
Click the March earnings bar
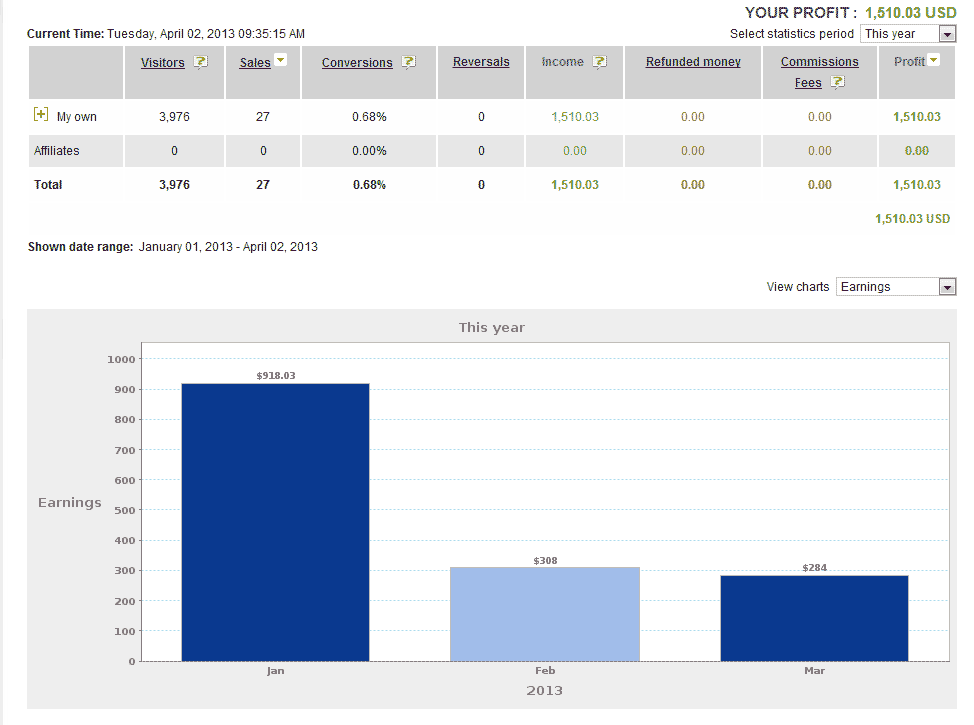(x=814, y=618)
